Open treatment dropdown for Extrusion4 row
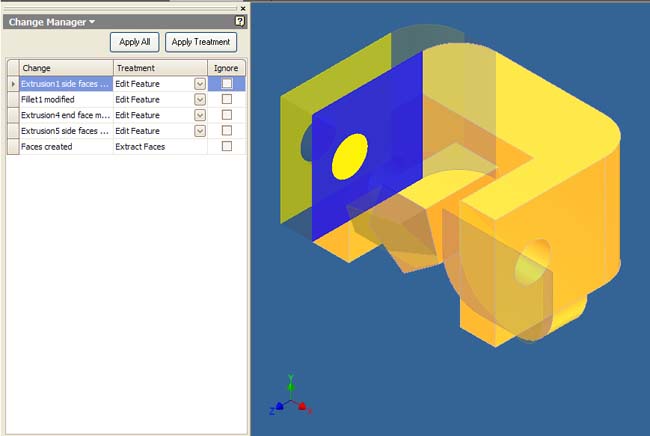Screen dimensions: 650x436 (200, 115)
